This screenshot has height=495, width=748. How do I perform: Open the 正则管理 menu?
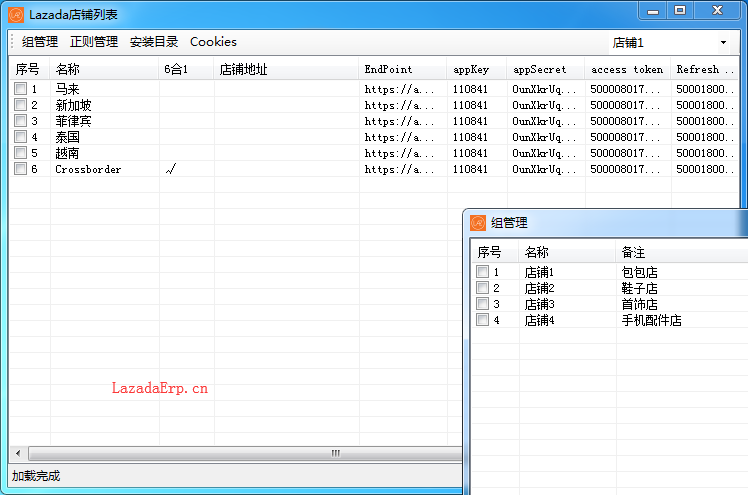pyautogui.click(x=94, y=42)
